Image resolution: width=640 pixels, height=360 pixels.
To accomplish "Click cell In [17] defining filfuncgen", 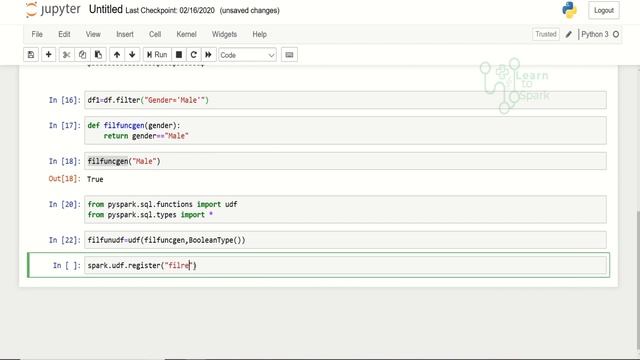I will point(345,131).
